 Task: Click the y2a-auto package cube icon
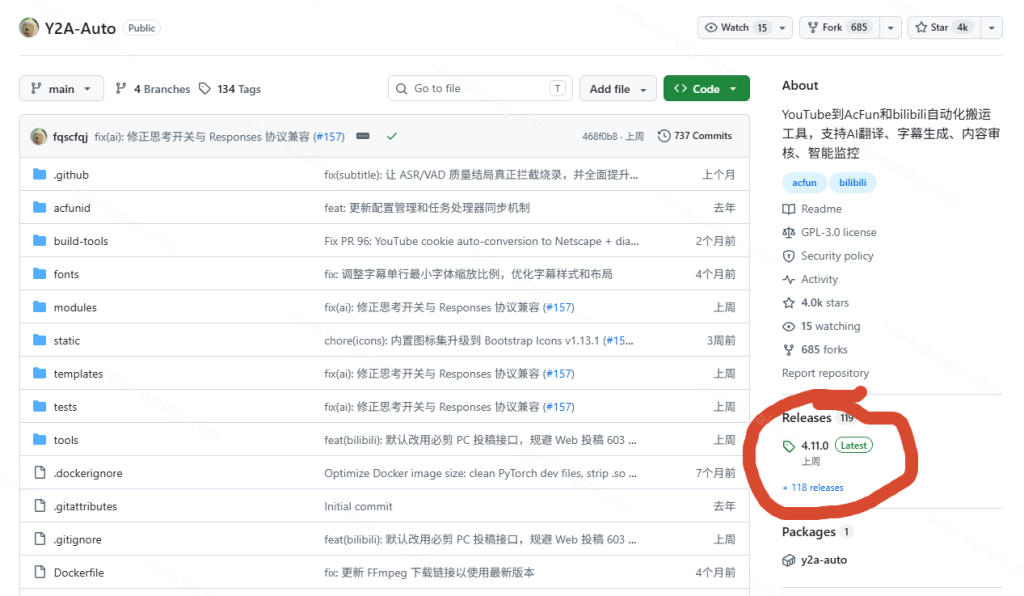tap(789, 560)
